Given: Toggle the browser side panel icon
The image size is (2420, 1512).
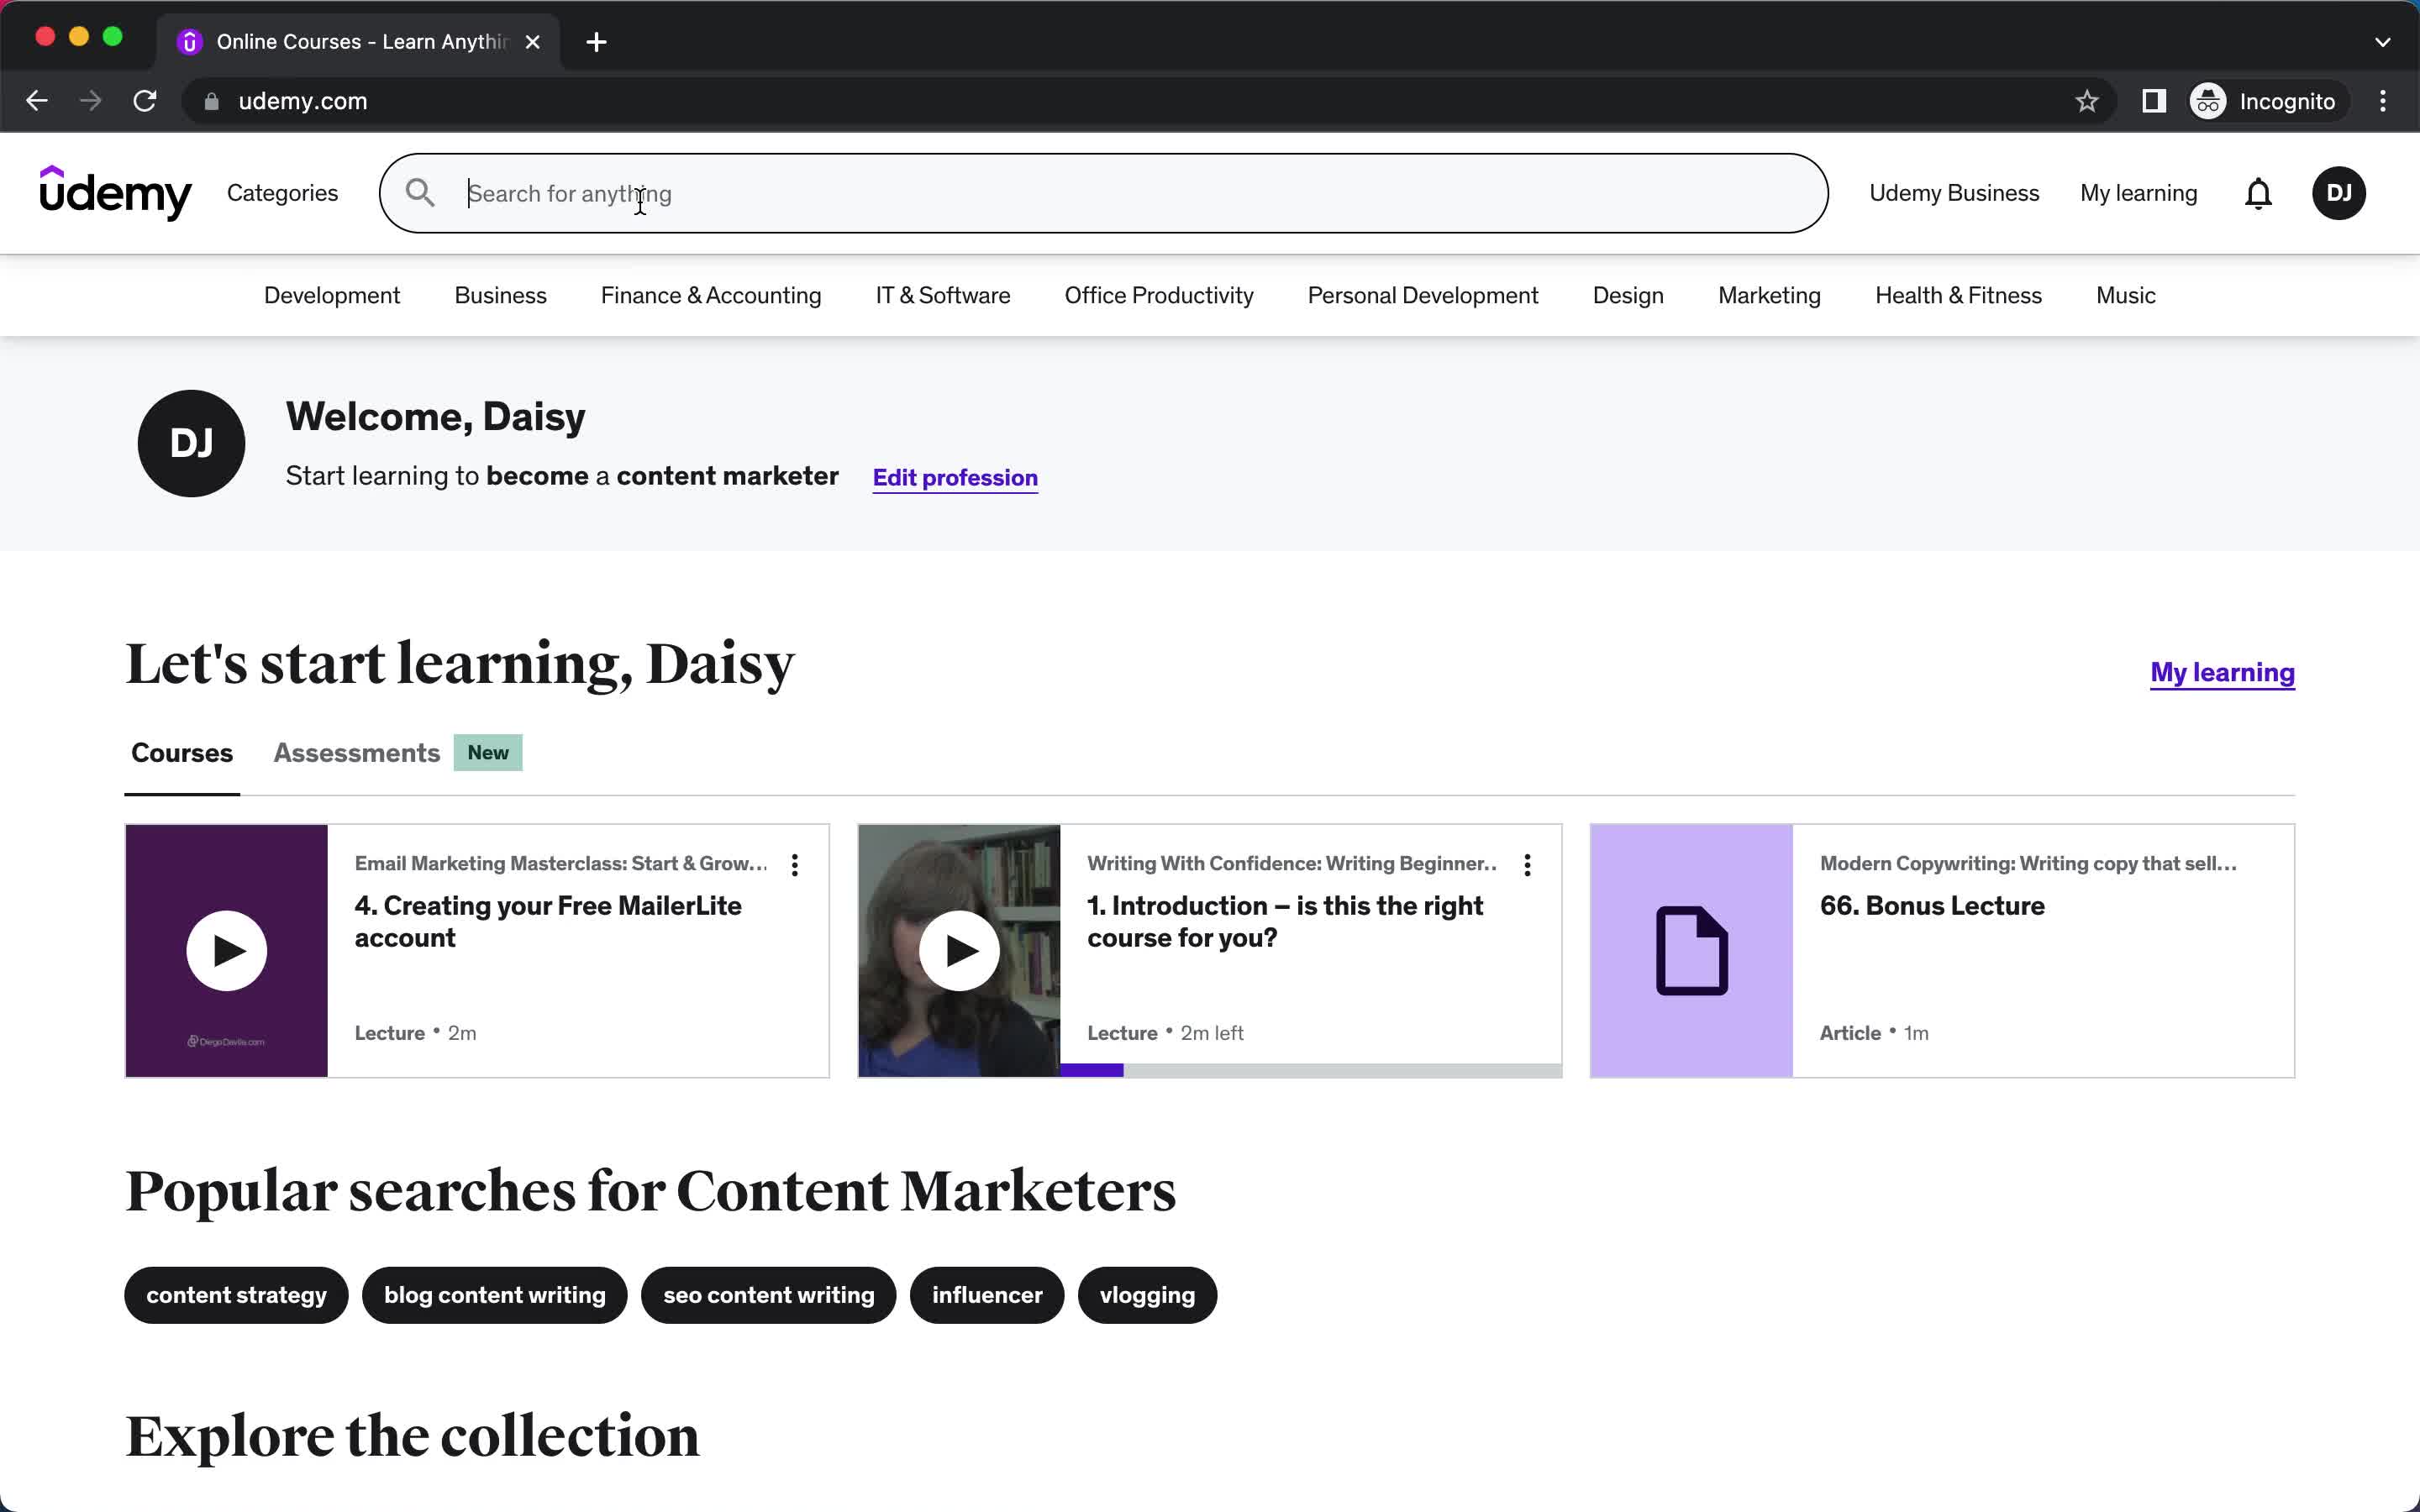Looking at the screenshot, I should tap(2154, 101).
